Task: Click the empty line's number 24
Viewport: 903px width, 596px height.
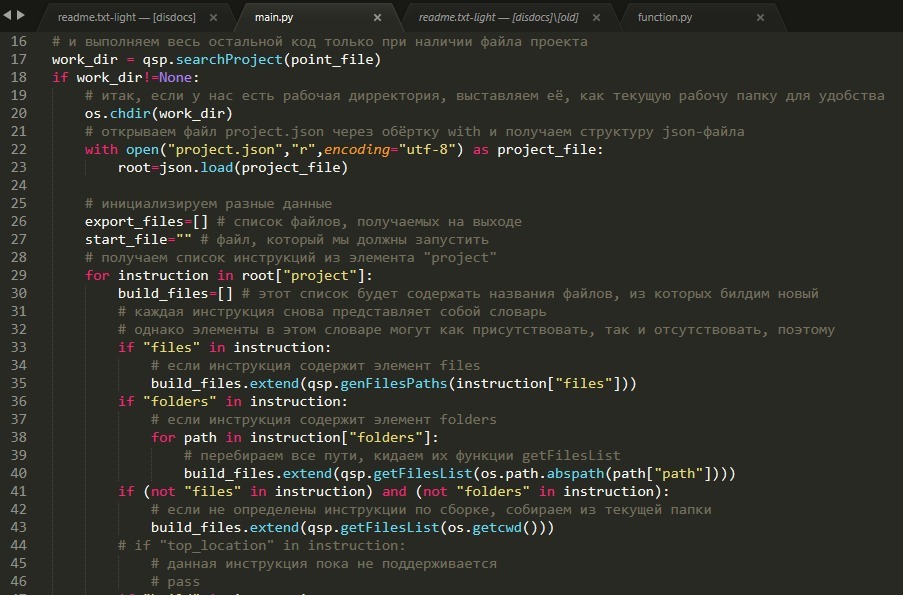Action: pyautogui.click(x=18, y=185)
